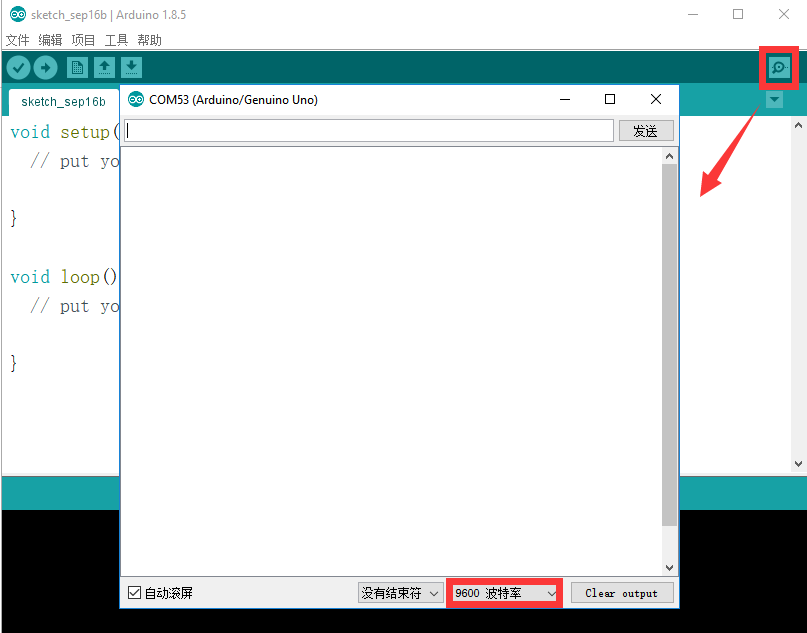Click the '// put' comment under void loop
Screen dimensions: 807x633
click(x=75, y=307)
